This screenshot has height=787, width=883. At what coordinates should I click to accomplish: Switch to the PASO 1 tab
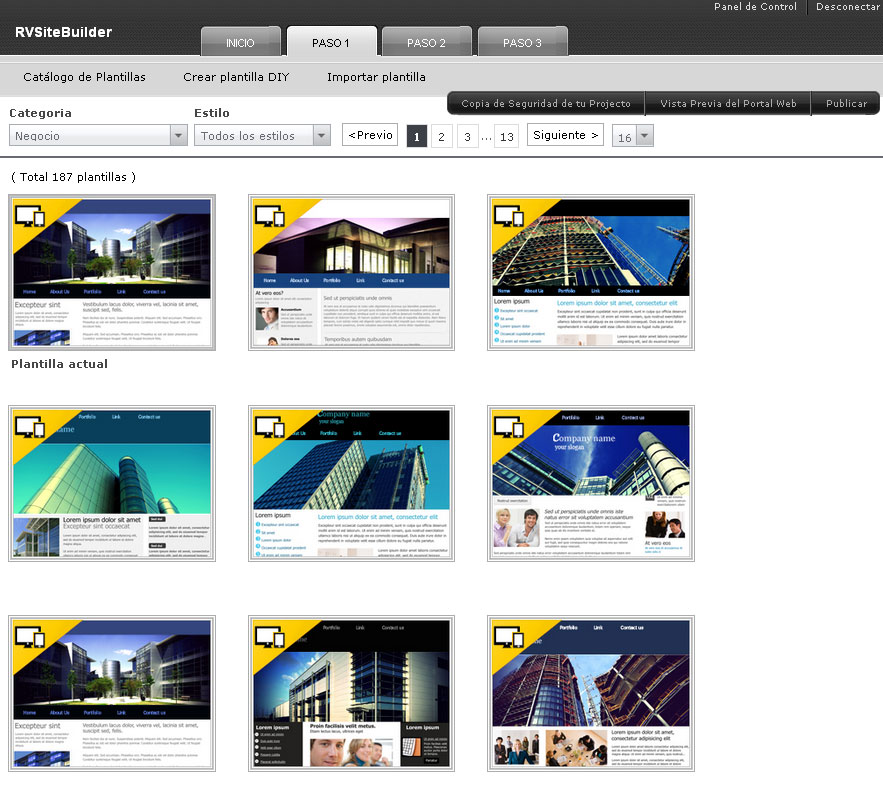331,42
